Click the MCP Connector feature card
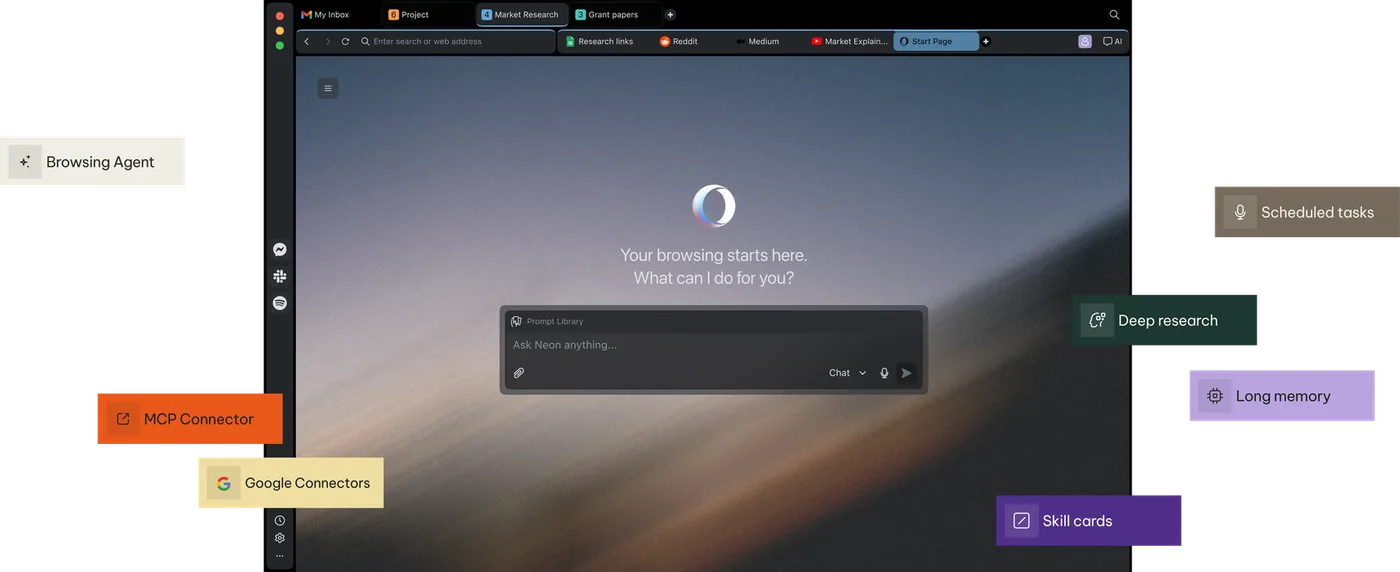Screen dimensions: 1400x572 click(x=190, y=419)
